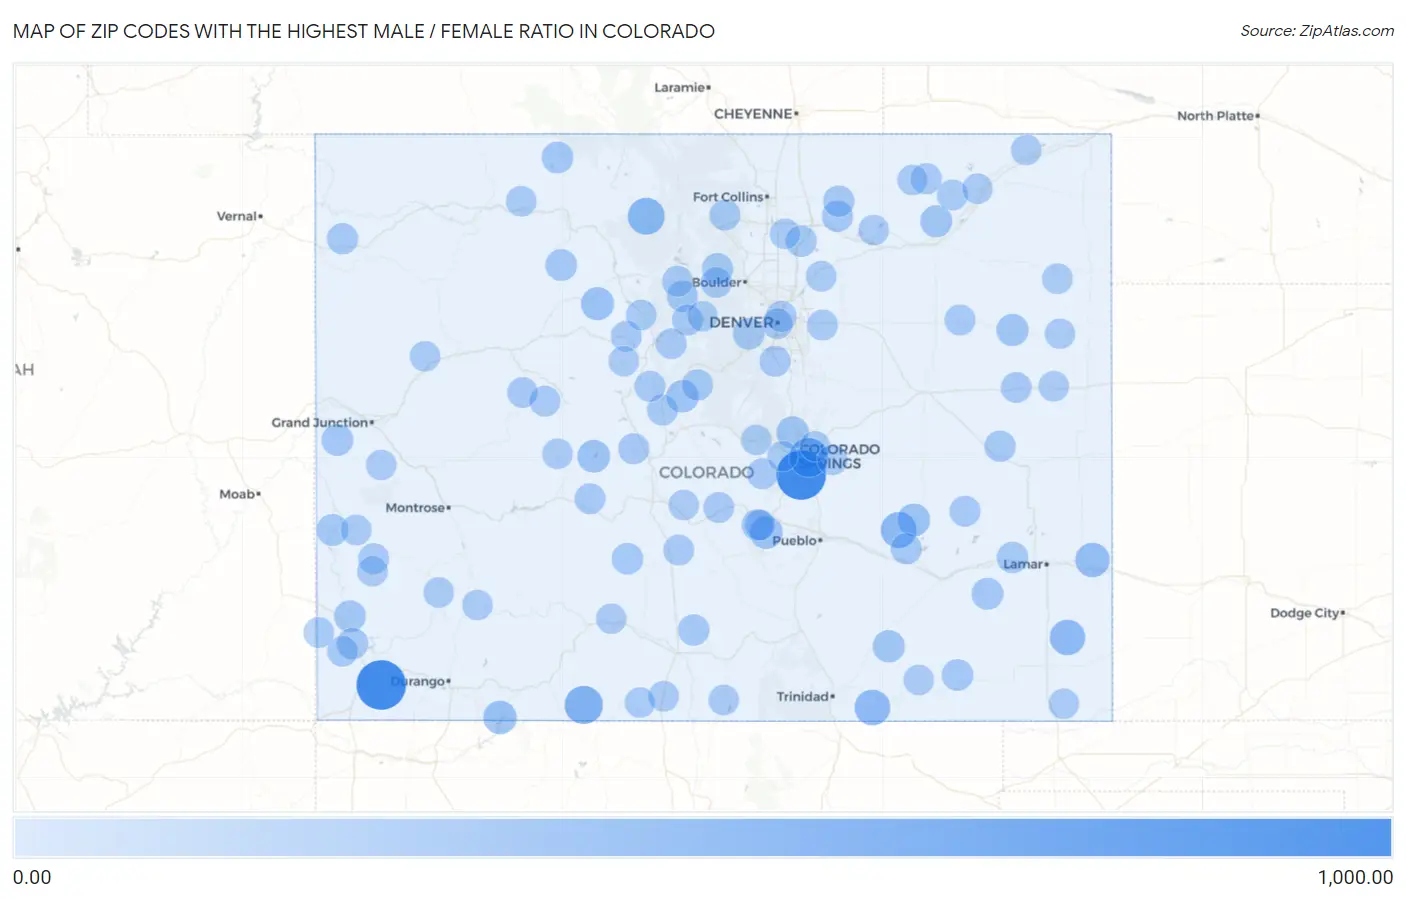Click the COLORADO state label

pyautogui.click(x=706, y=472)
